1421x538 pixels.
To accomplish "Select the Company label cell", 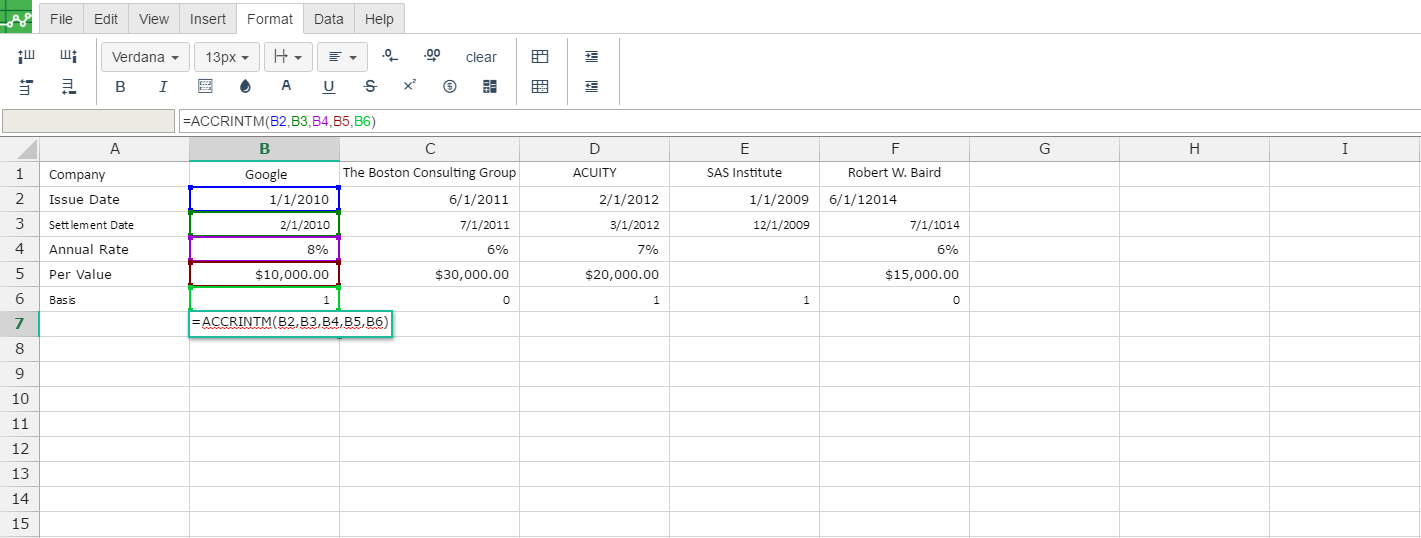I will point(114,174).
